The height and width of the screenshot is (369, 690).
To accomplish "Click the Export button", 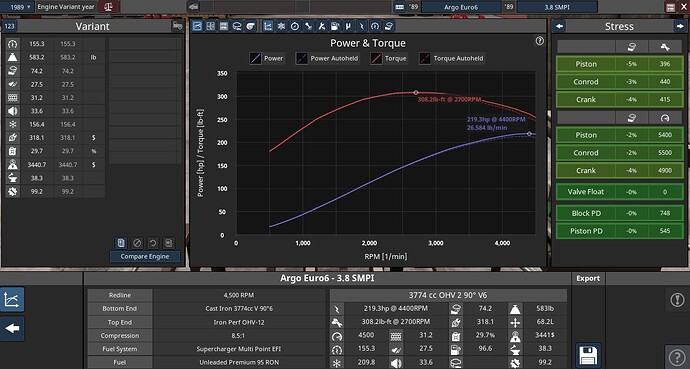I will pyautogui.click(x=588, y=278).
